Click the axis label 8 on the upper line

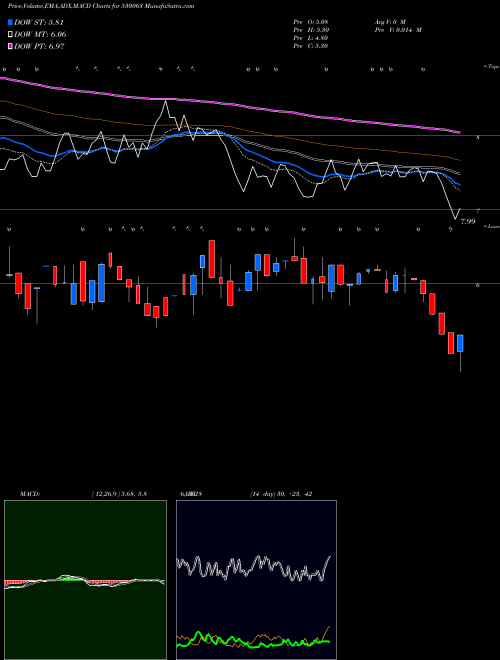[478, 137]
